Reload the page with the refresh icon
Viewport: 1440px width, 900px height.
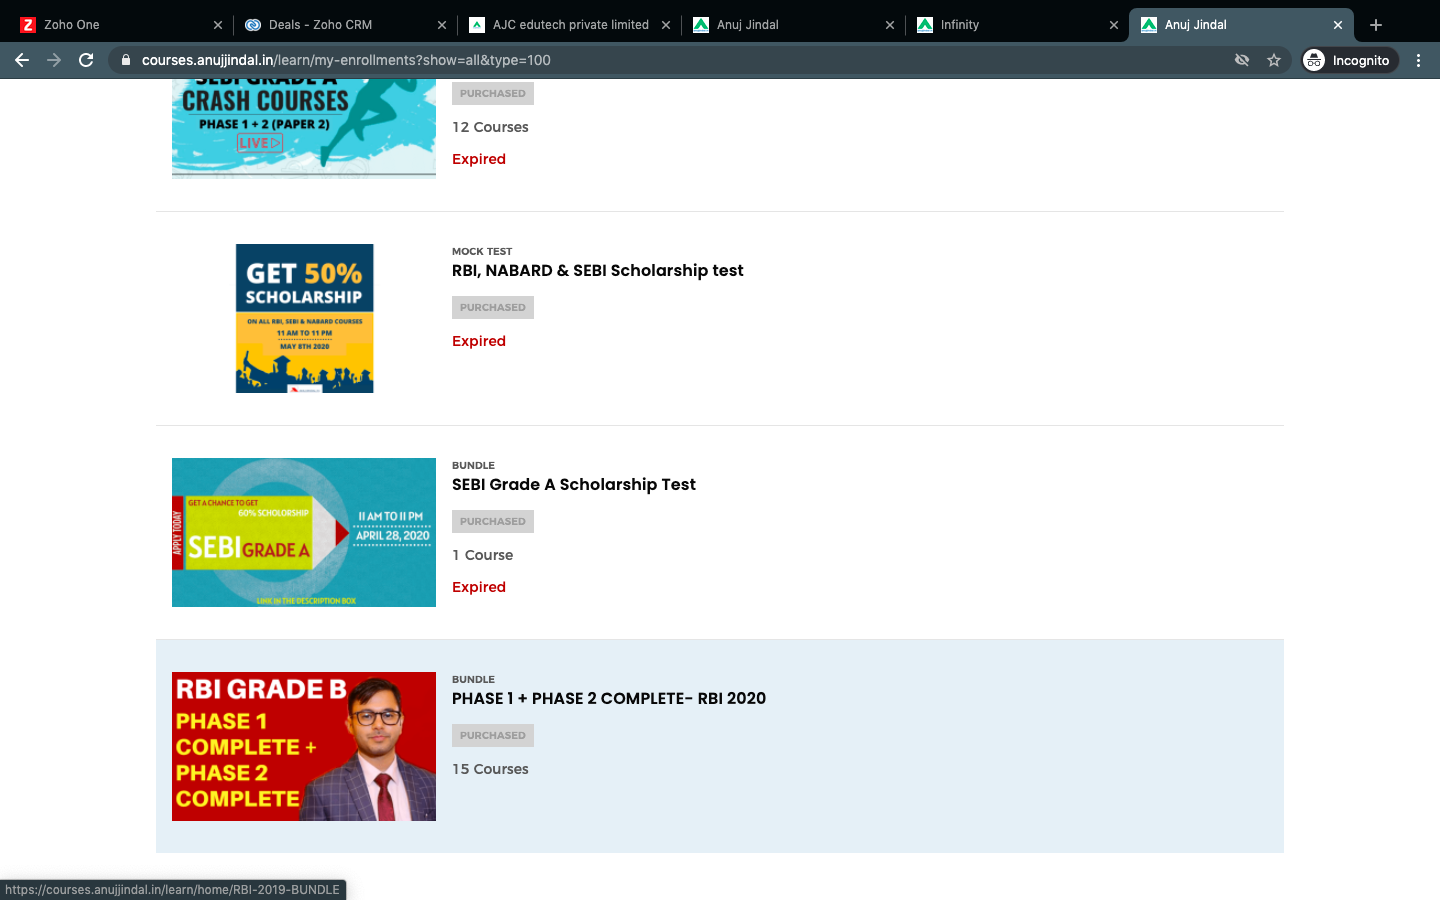(x=86, y=60)
